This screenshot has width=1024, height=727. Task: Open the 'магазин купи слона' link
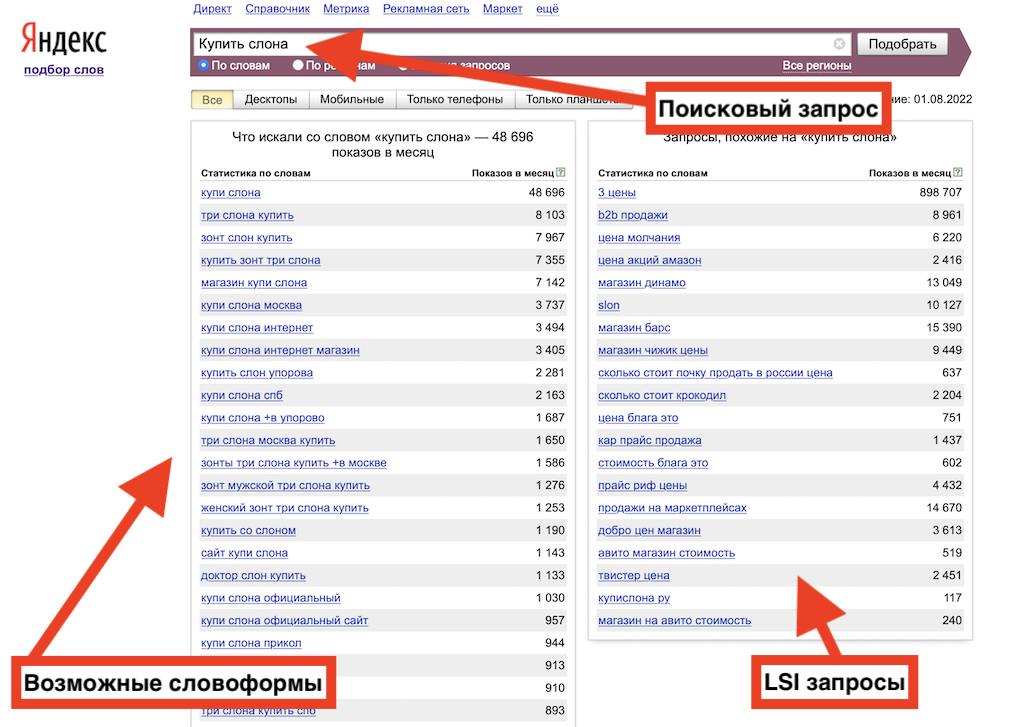[x=254, y=283]
